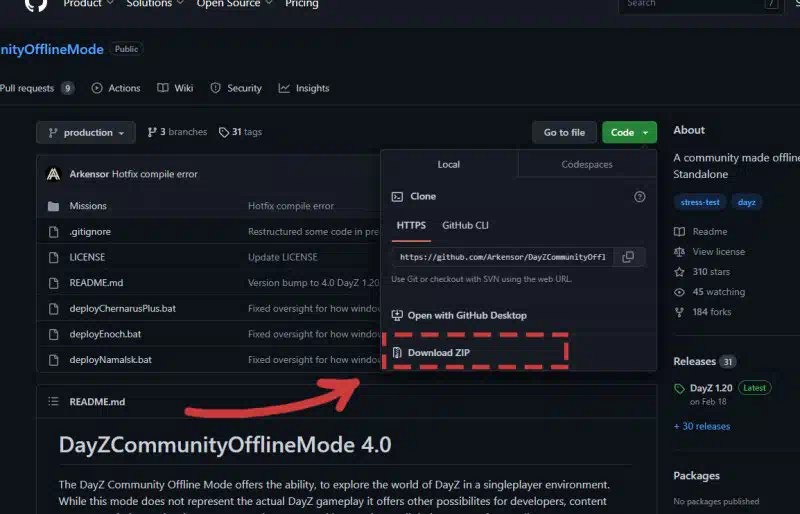Open the Arkensor author link

pos(89,174)
